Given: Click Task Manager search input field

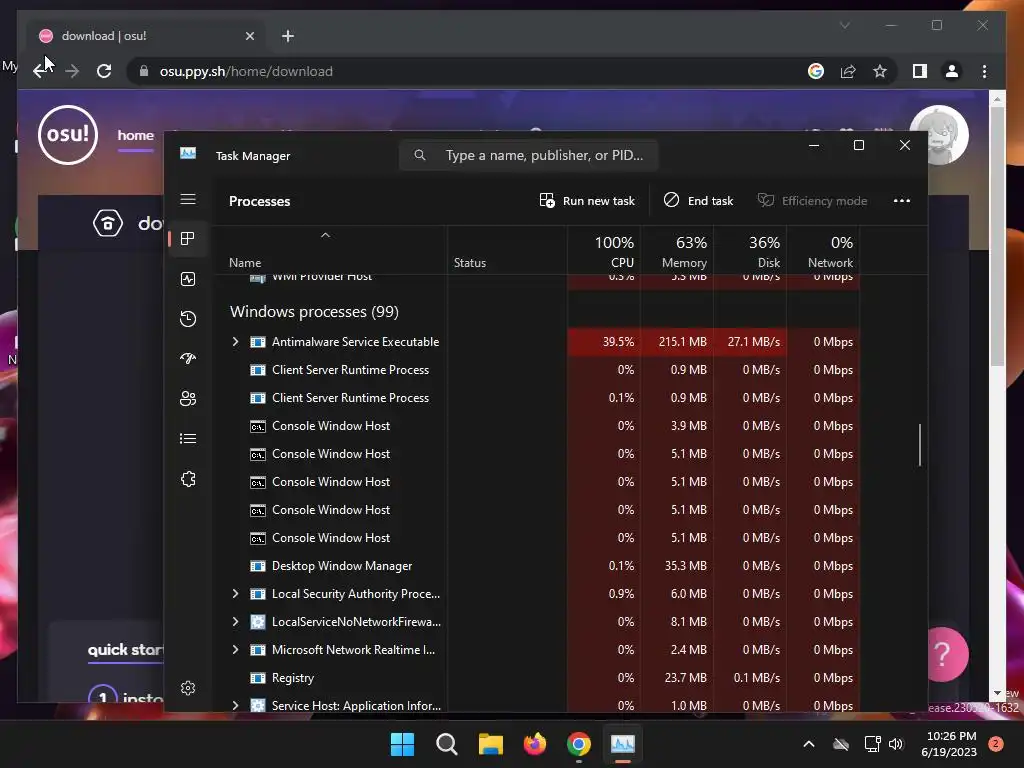Looking at the screenshot, I should click(x=528, y=155).
